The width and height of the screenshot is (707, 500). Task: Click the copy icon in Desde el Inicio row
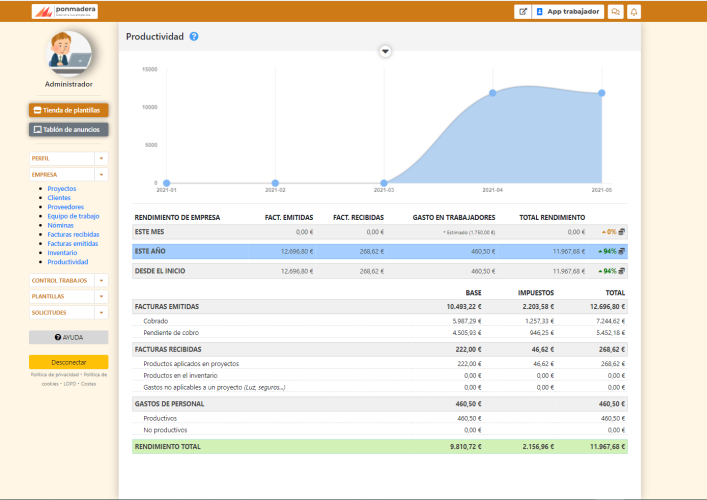pos(622,271)
